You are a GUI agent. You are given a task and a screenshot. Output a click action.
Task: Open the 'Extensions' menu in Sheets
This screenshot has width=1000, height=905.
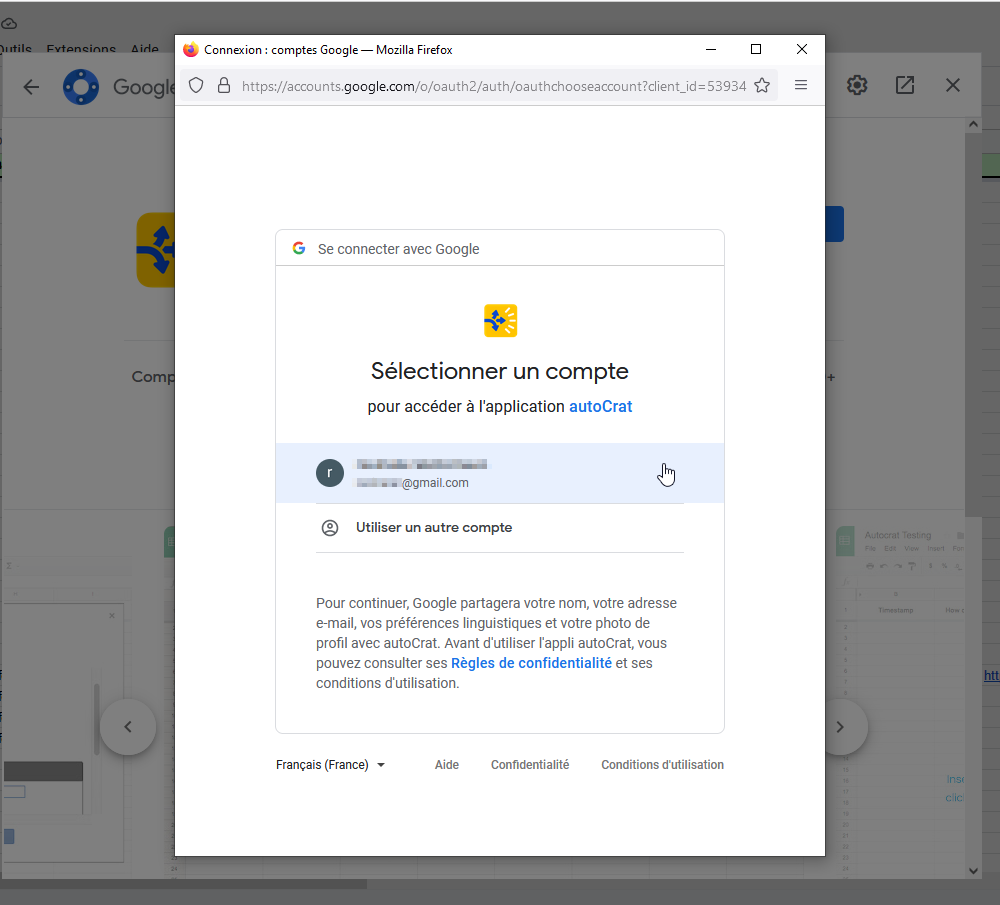pyautogui.click(x=81, y=48)
